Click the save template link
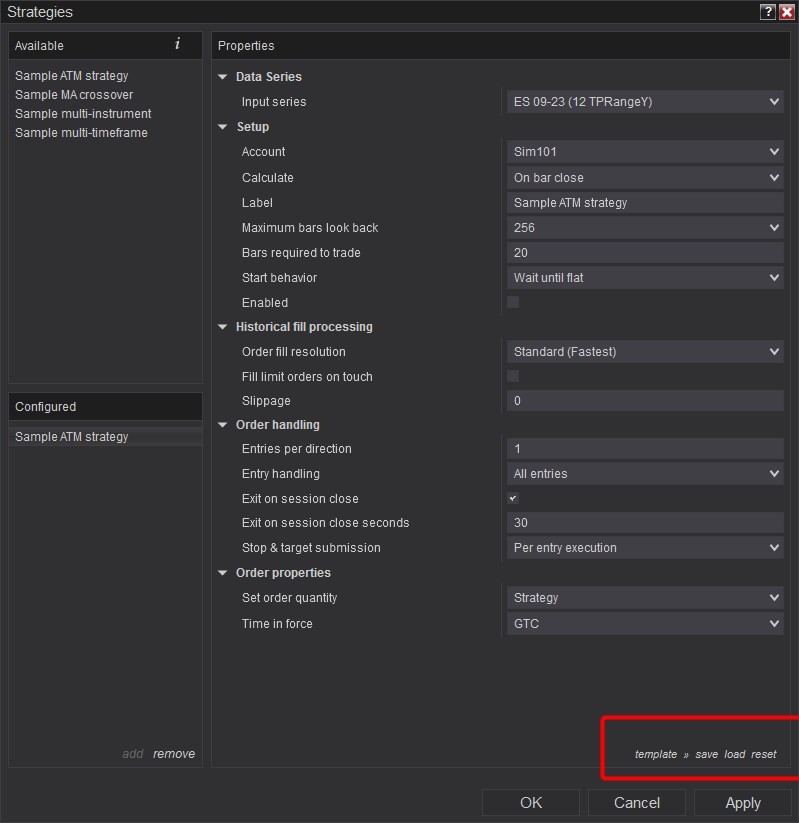 [706, 754]
